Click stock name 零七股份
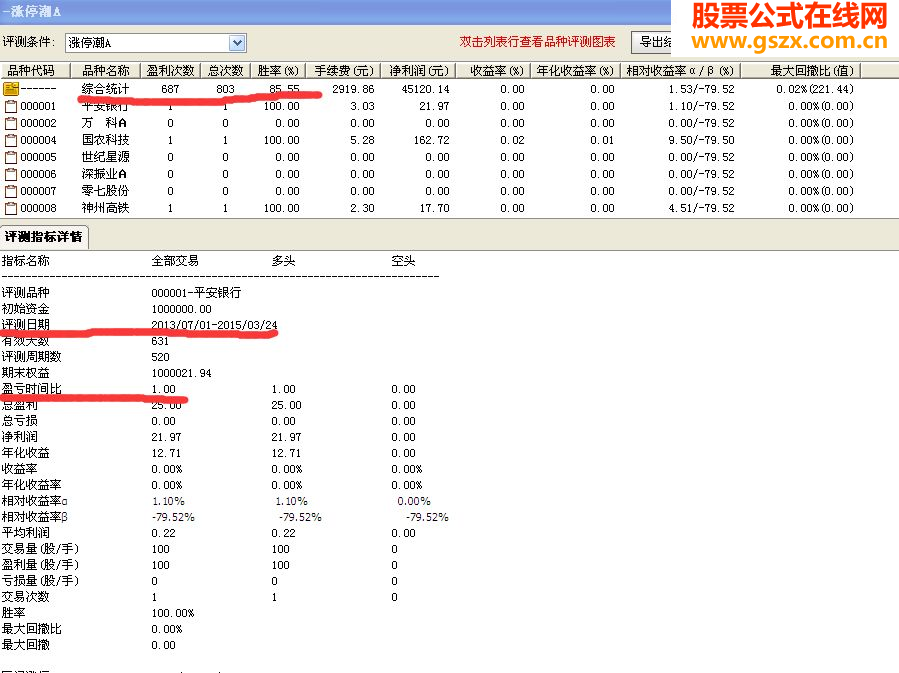Image resolution: width=899 pixels, height=673 pixels. (x=105, y=191)
